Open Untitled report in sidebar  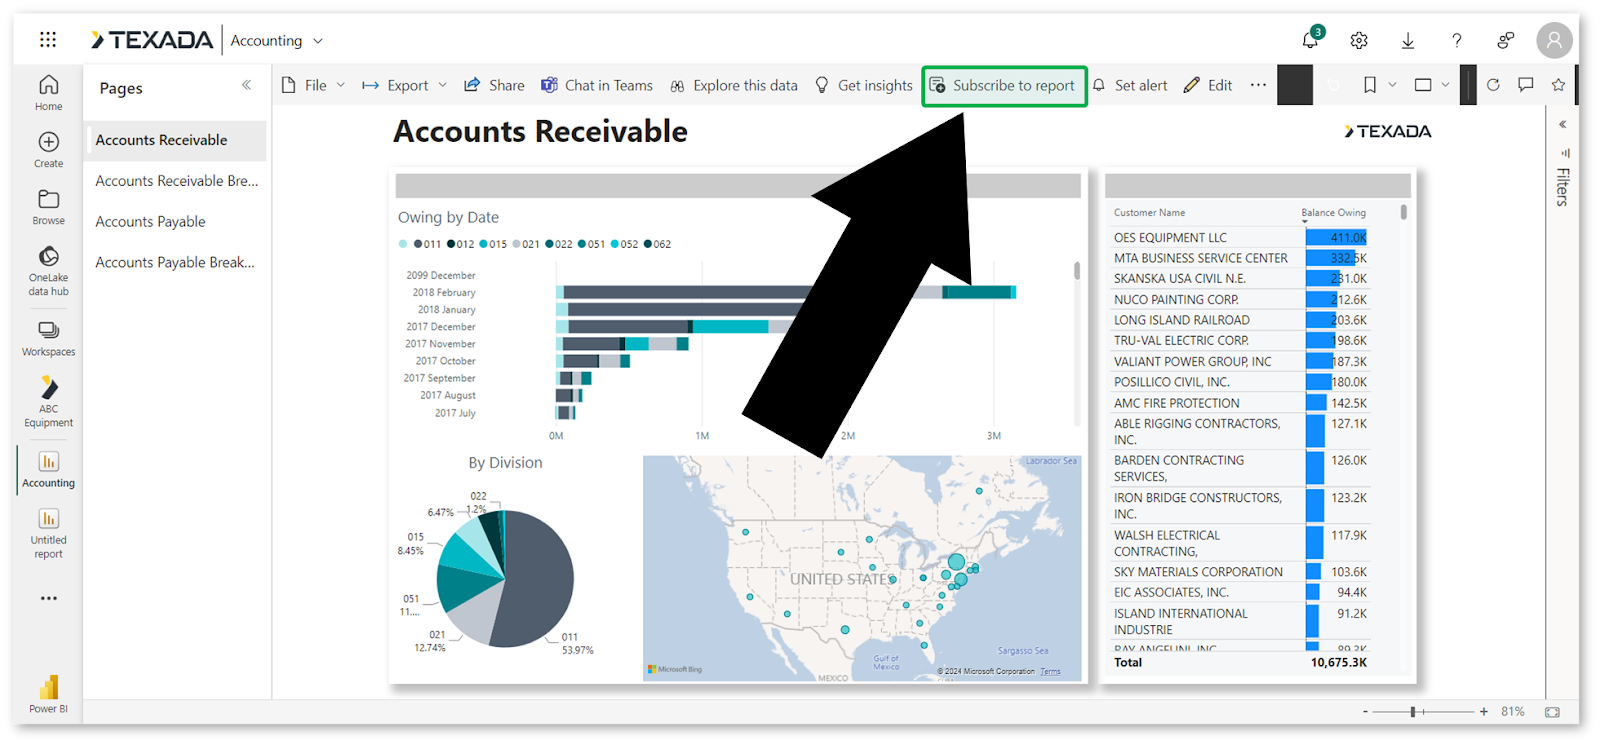click(x=48, y=533)
